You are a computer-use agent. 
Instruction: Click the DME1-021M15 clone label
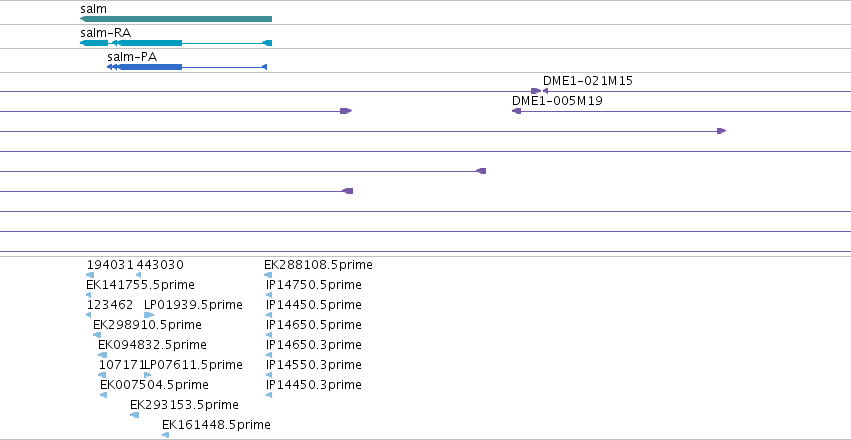pyautogui.click(x=588, y=81)
